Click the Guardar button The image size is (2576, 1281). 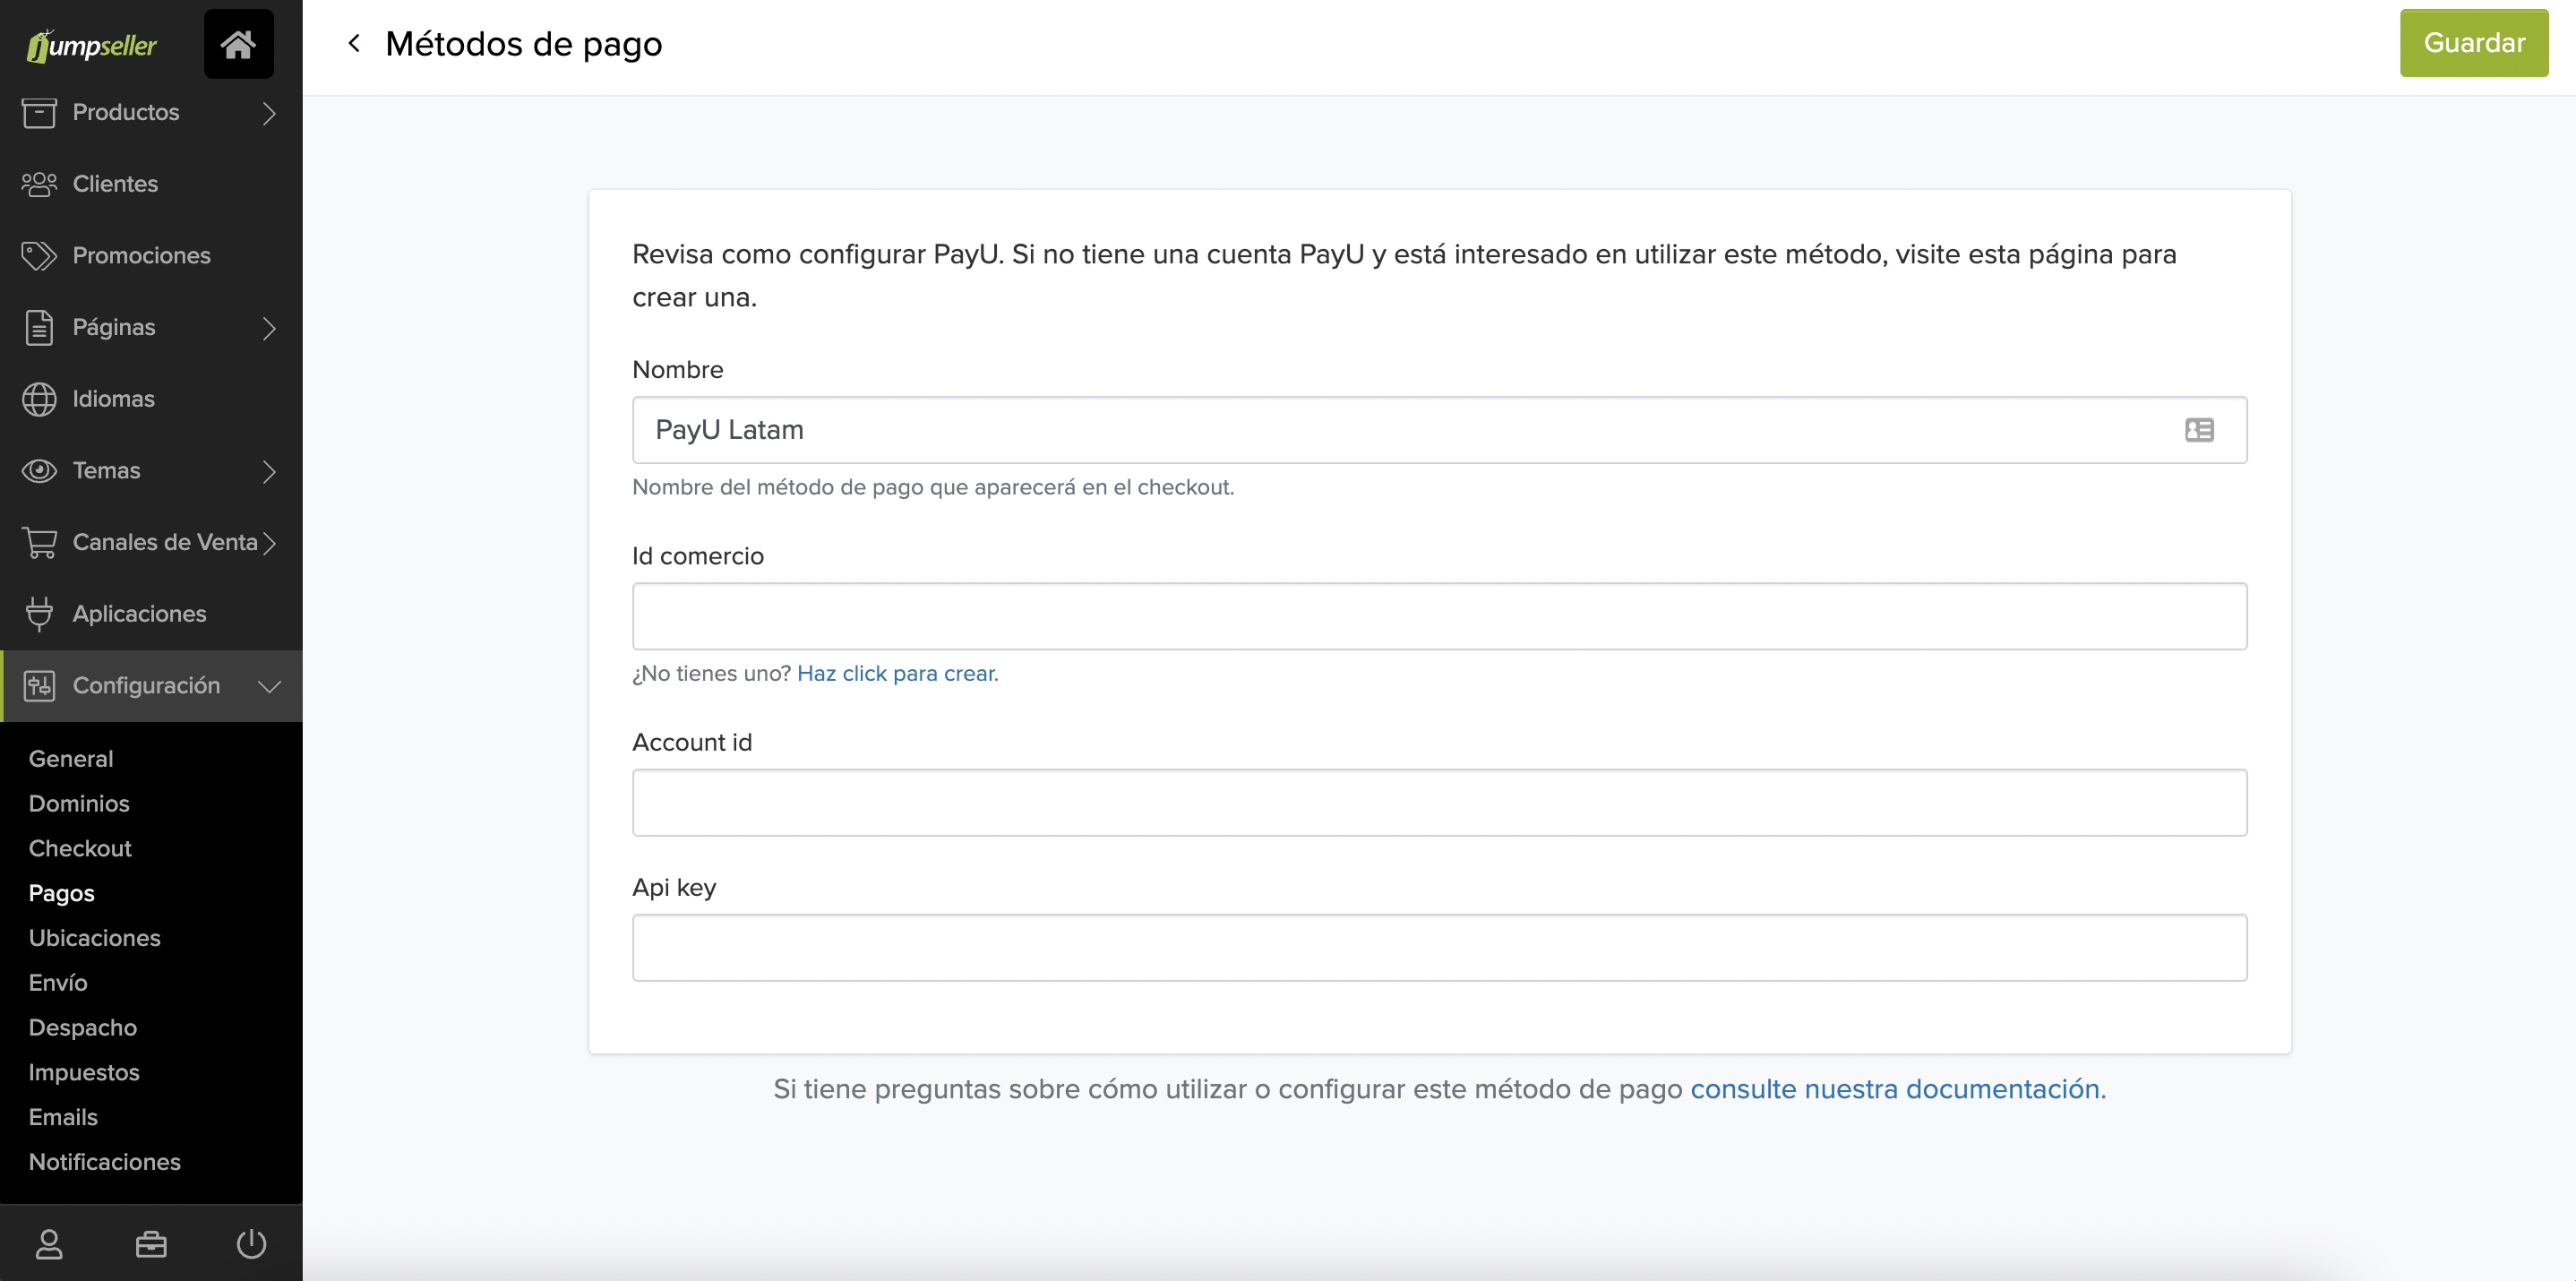coord(2474,43)
